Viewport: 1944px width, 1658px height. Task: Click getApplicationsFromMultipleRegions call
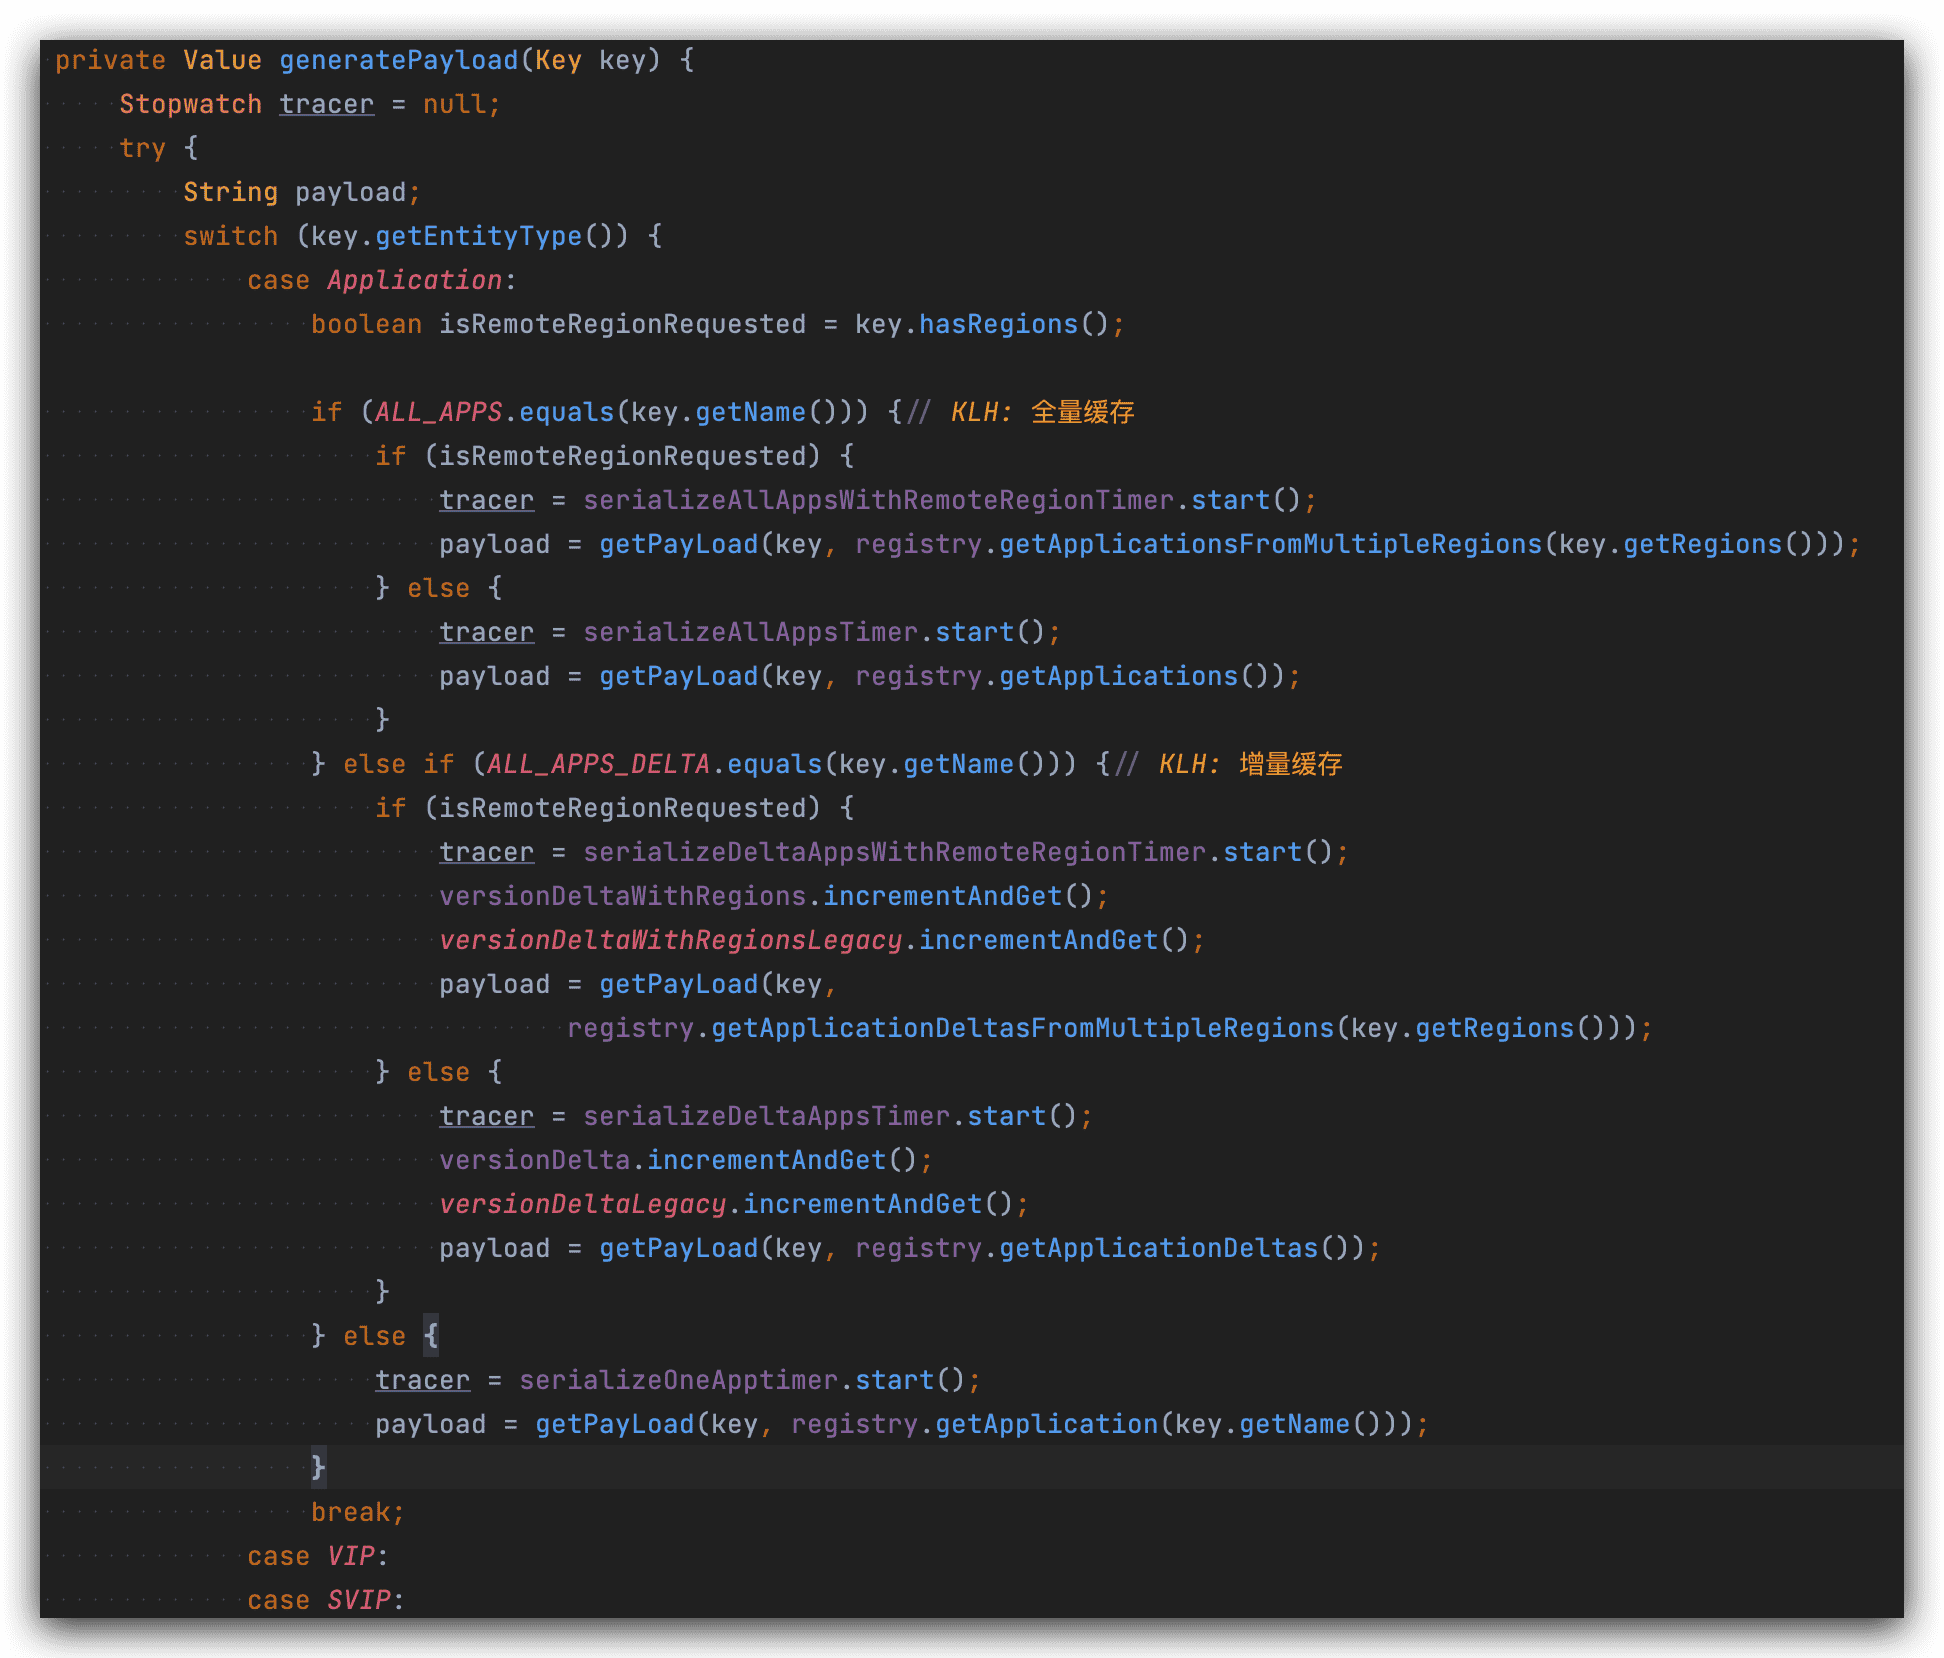[1271, 545]
